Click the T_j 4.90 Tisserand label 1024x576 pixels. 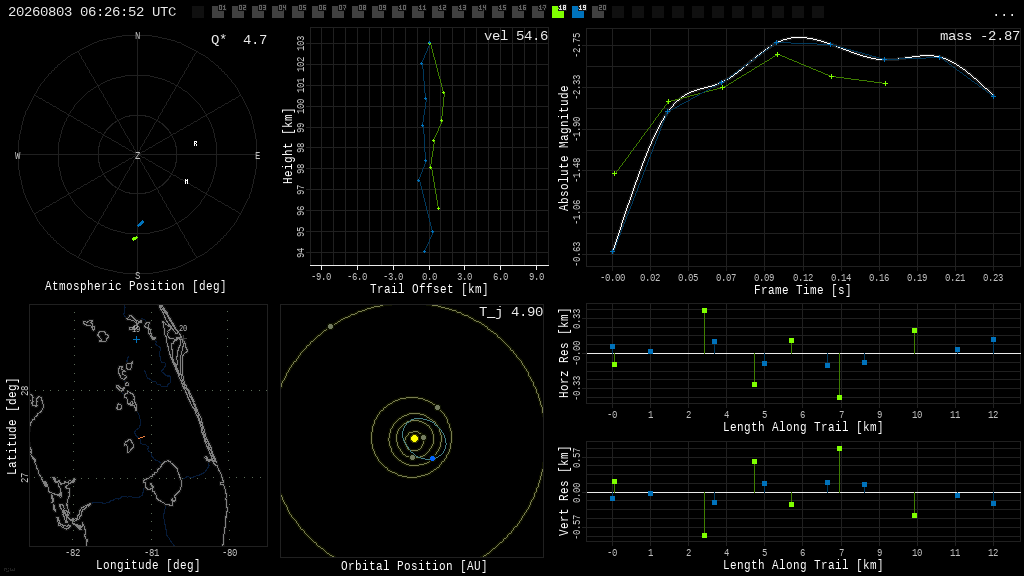(511, 312)
